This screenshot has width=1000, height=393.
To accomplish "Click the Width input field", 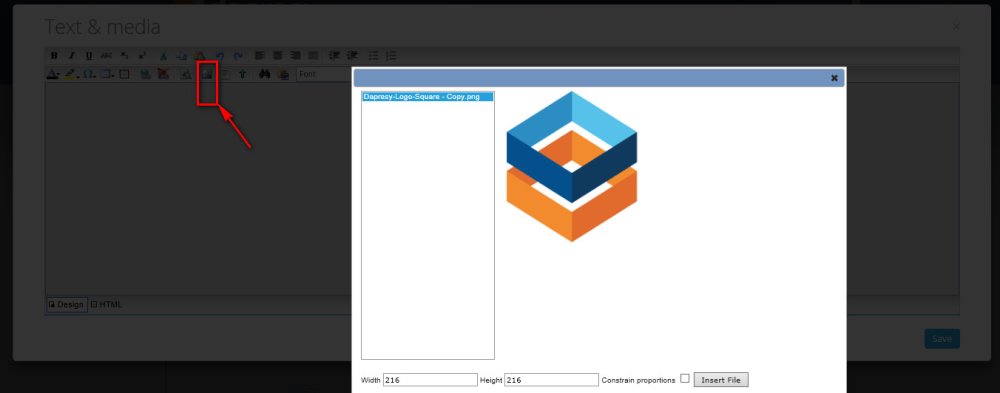I will click(430, 380).
